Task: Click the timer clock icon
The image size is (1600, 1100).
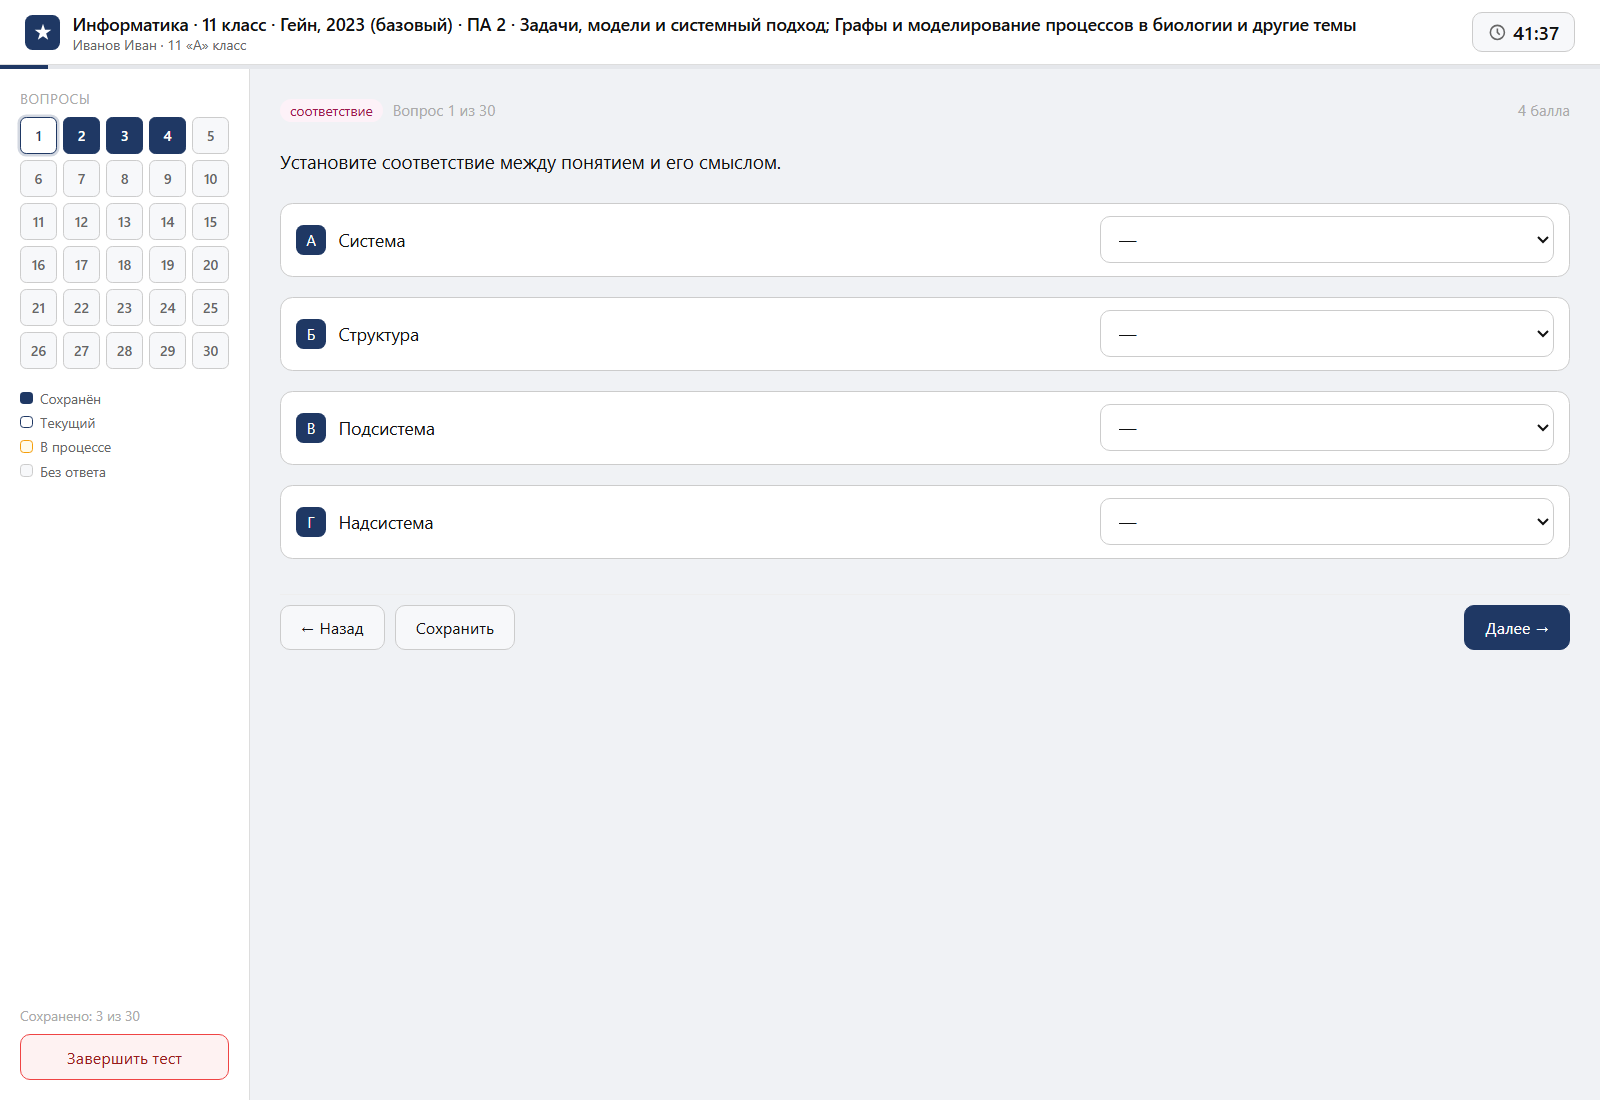Action: pyautogui.click(x=1497, y=33)
